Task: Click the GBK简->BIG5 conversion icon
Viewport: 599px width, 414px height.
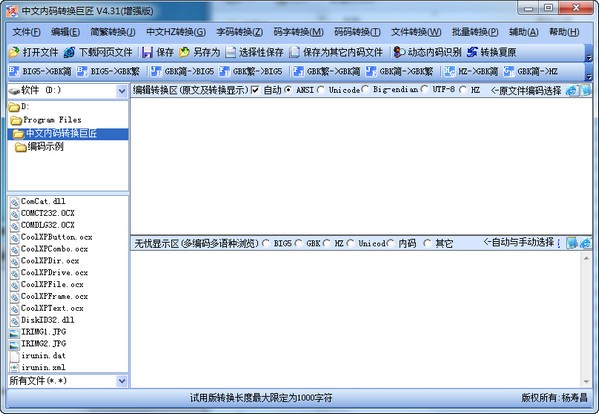Action: (x=156, y=71)
